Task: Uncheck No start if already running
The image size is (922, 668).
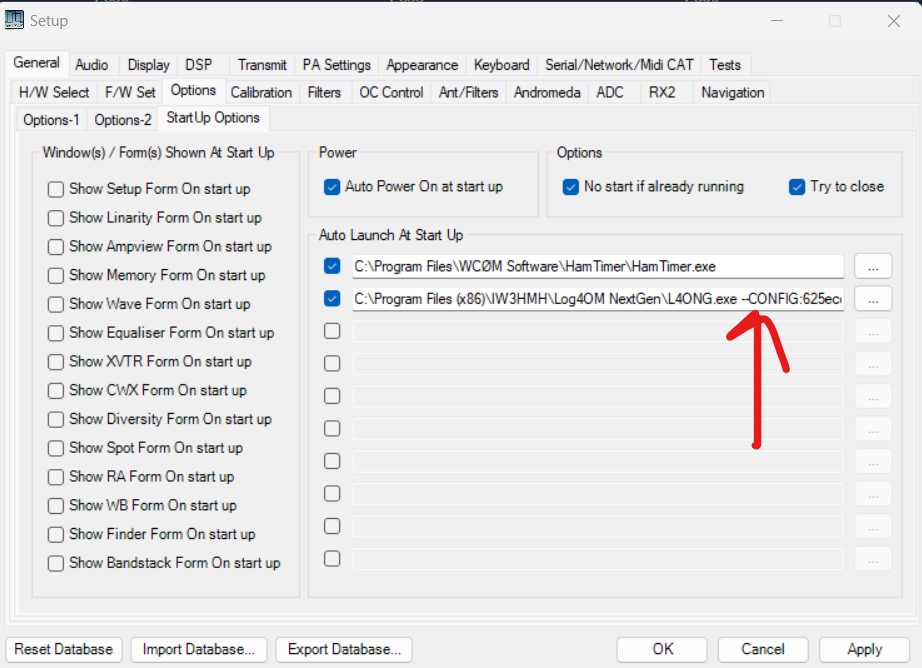Action: (571, 187)
